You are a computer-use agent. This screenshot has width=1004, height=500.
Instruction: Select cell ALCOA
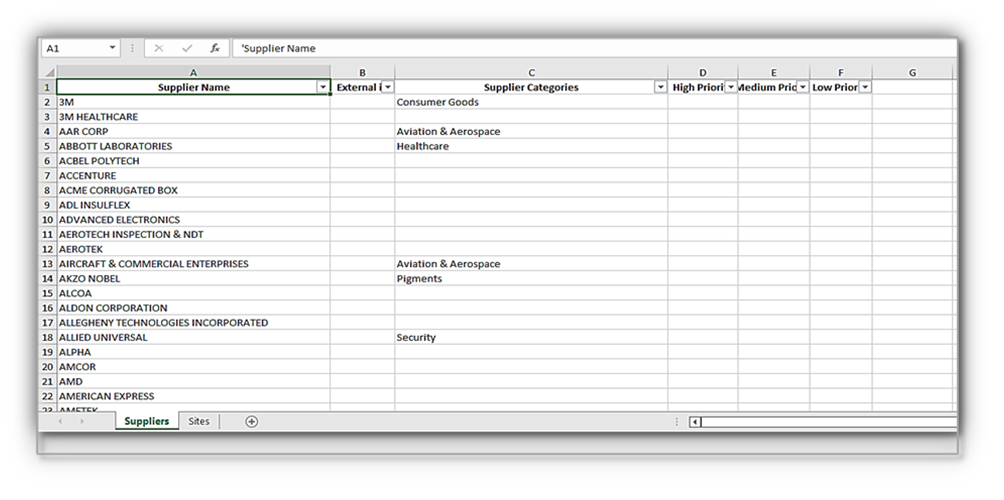pos(193,293)
